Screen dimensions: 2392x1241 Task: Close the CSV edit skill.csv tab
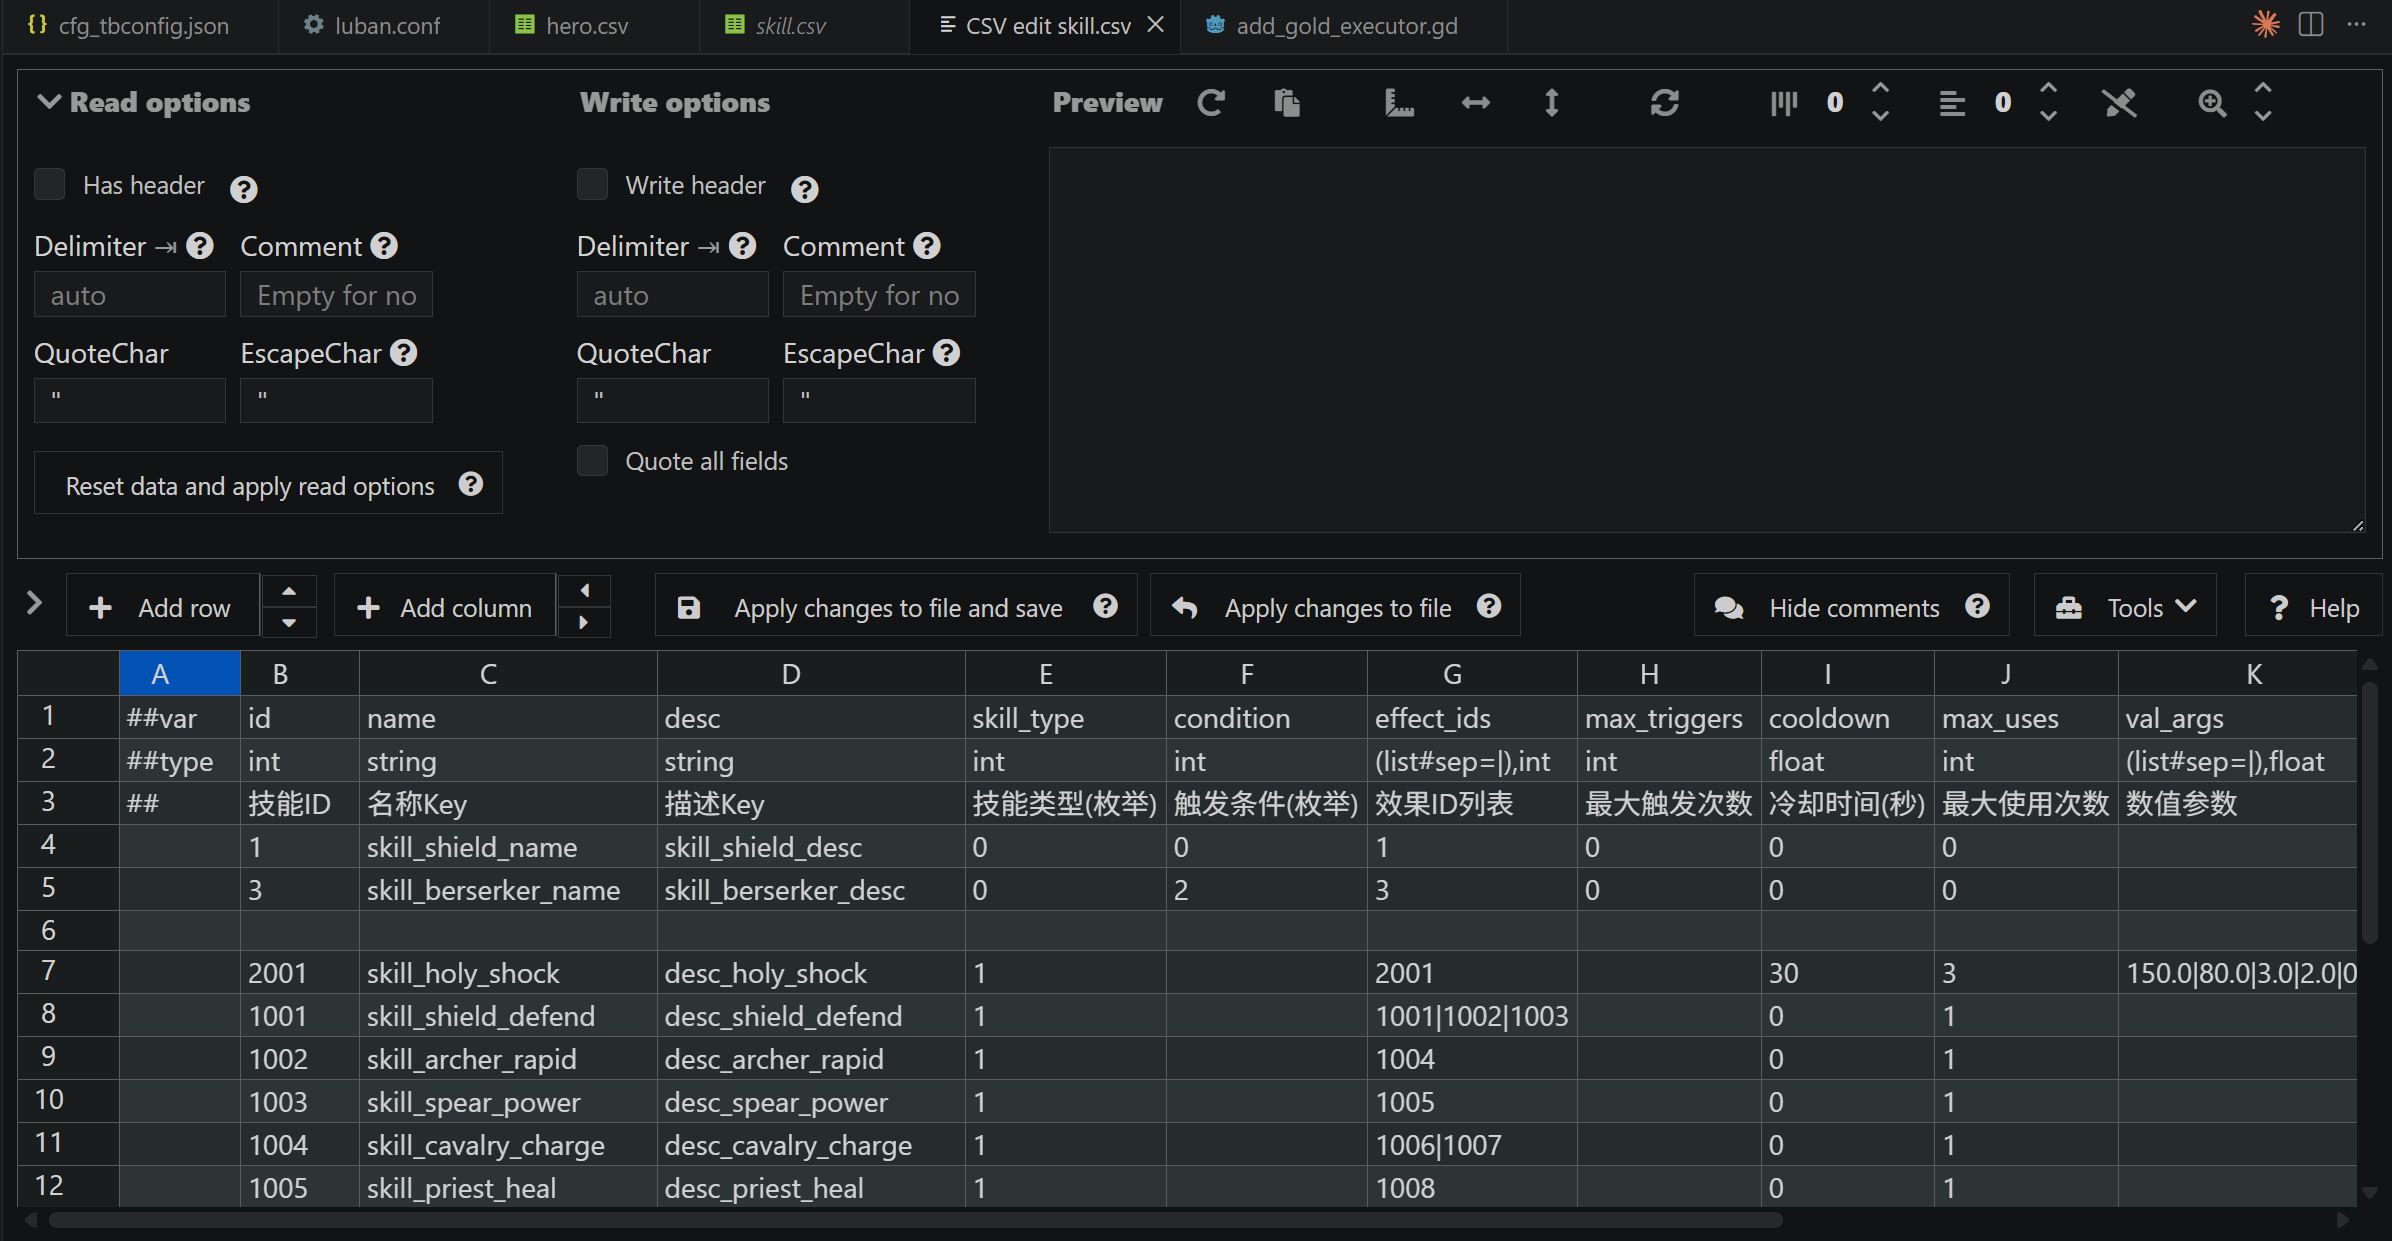(x=1155, y=24)
